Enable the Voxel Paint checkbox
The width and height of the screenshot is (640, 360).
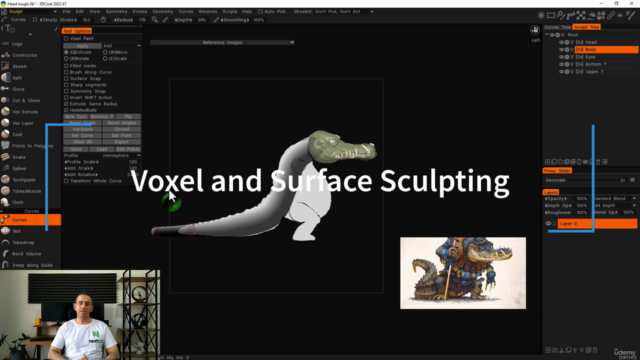66,38
